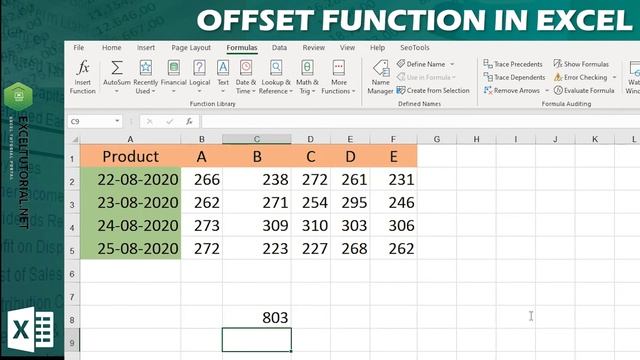Click Evaluate Formula
This screenshot has height=360, width=640.
pos(584,90)
